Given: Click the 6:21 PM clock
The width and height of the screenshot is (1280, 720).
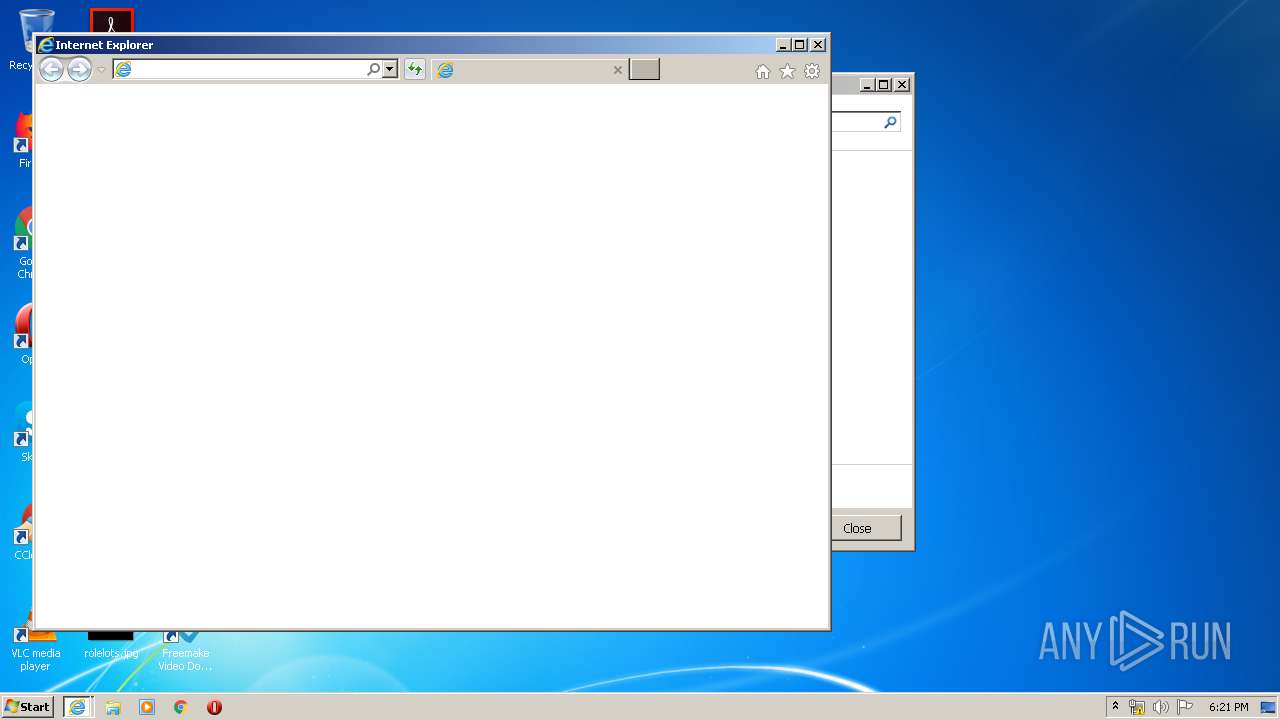Looking at the screenshot, I should (1228, 707).
